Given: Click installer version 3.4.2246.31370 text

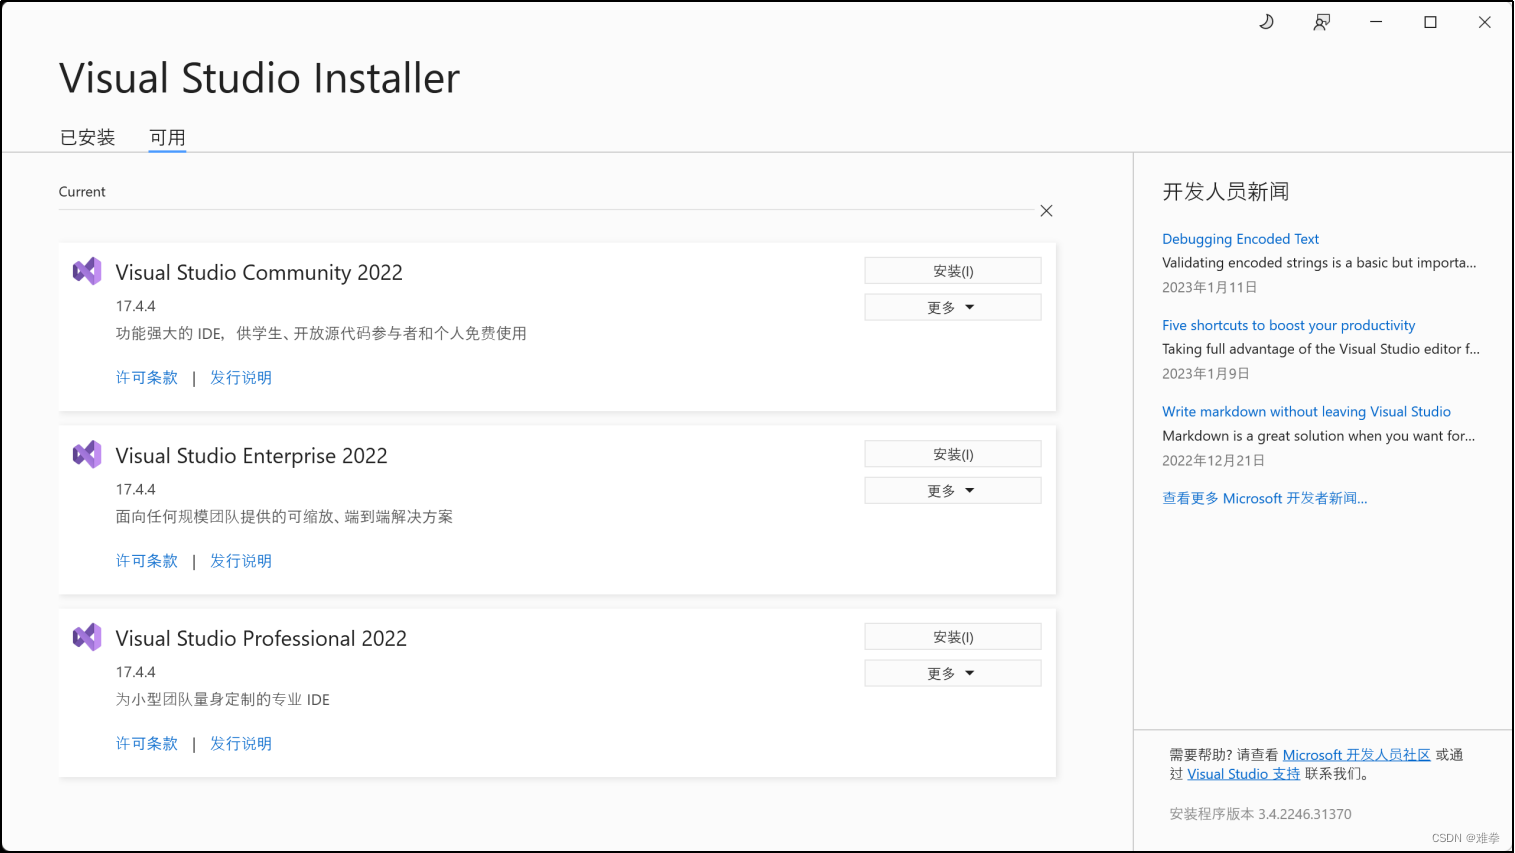Looking at the screenshot, I should pos(1260,814).
